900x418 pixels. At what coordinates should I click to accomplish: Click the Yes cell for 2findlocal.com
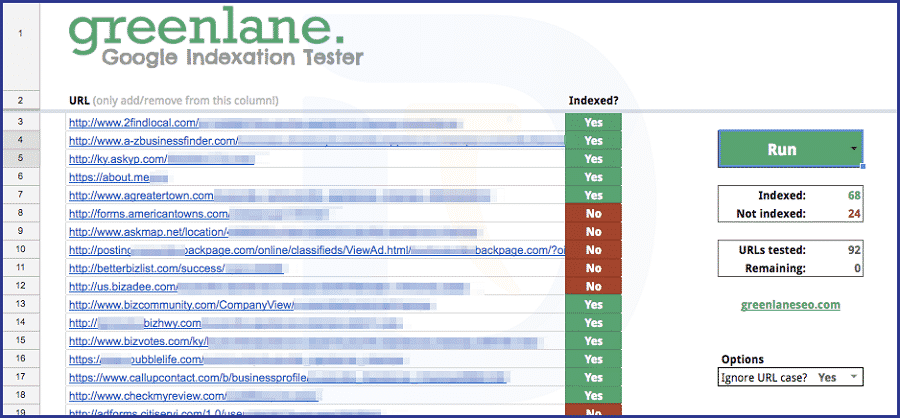tap(593, 122)
